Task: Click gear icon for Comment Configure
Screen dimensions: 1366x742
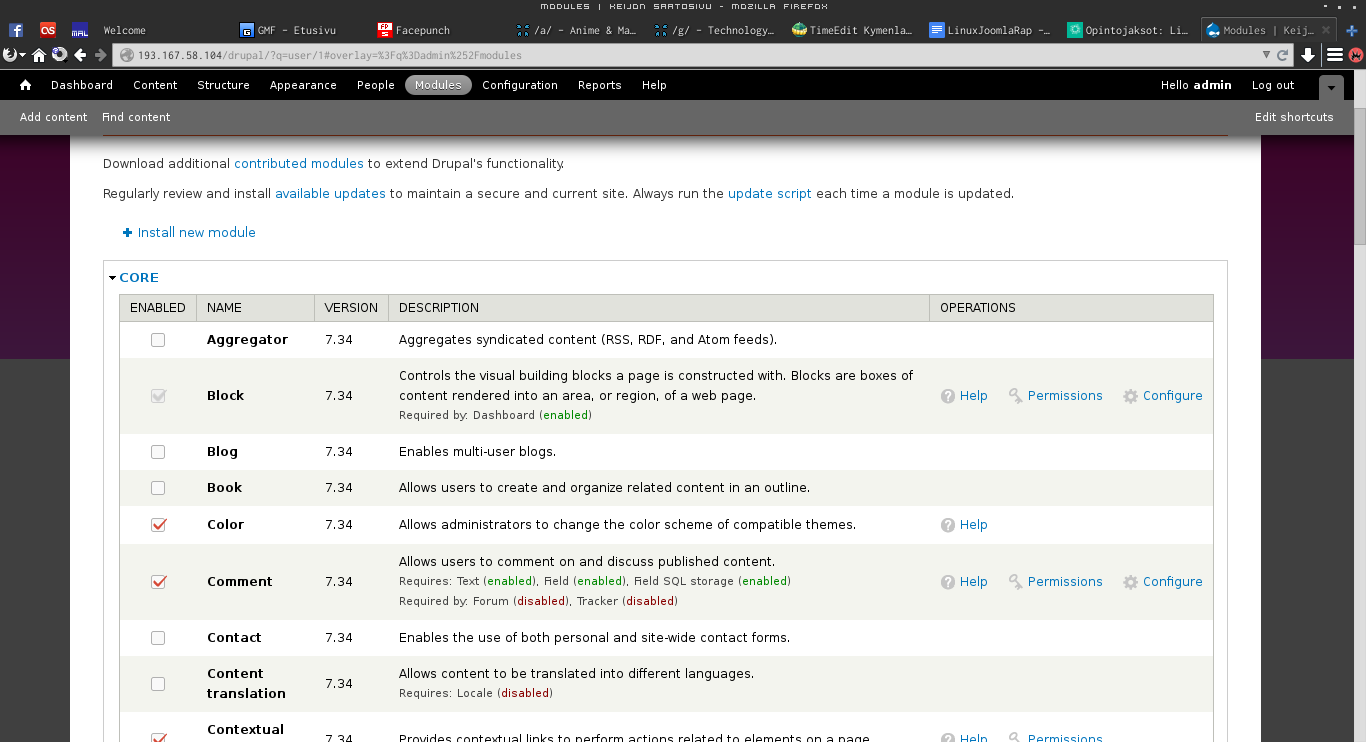Action: 1130,582
